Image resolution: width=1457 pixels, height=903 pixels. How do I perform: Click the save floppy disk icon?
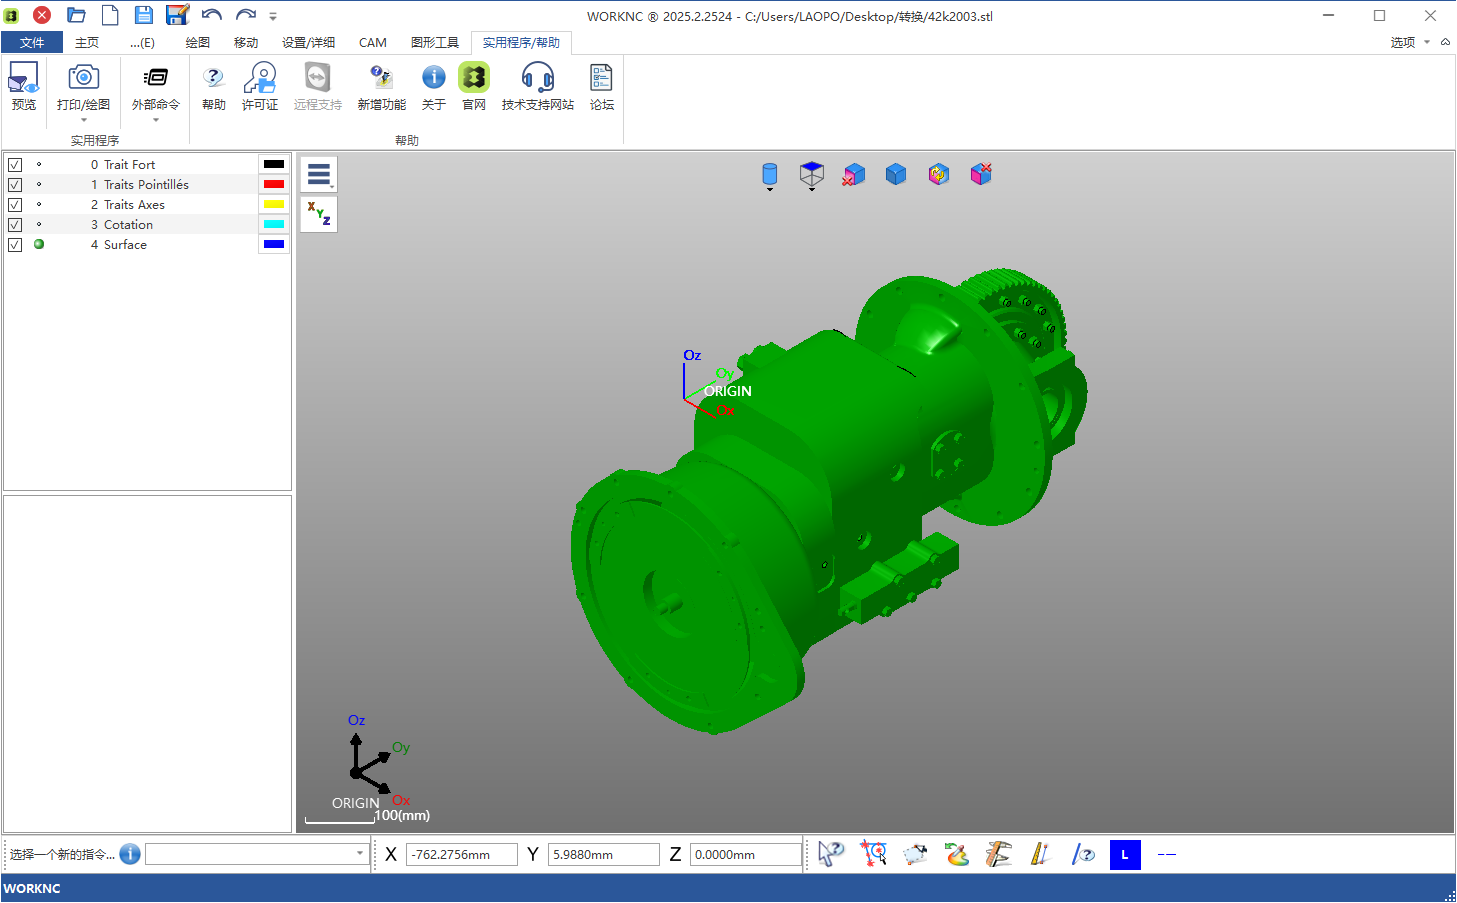click(144, 15)
